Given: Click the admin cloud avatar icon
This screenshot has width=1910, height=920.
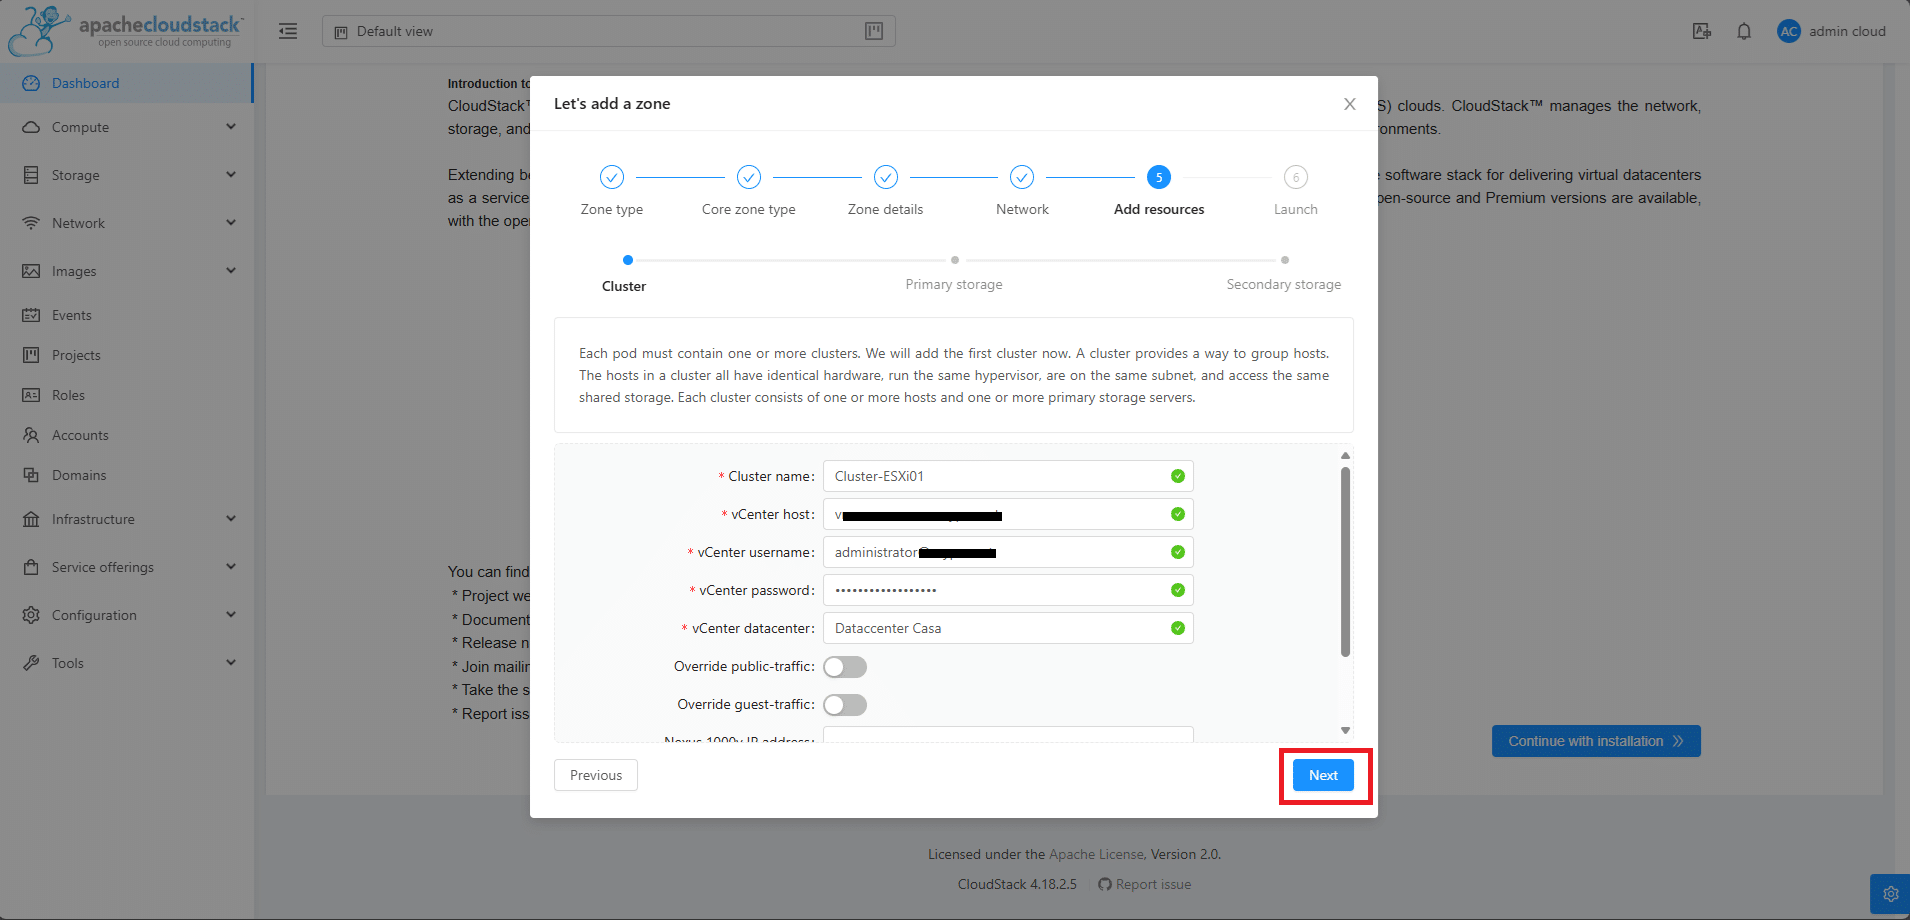Looking at the screenshot, I should (x=1789, y=31).
